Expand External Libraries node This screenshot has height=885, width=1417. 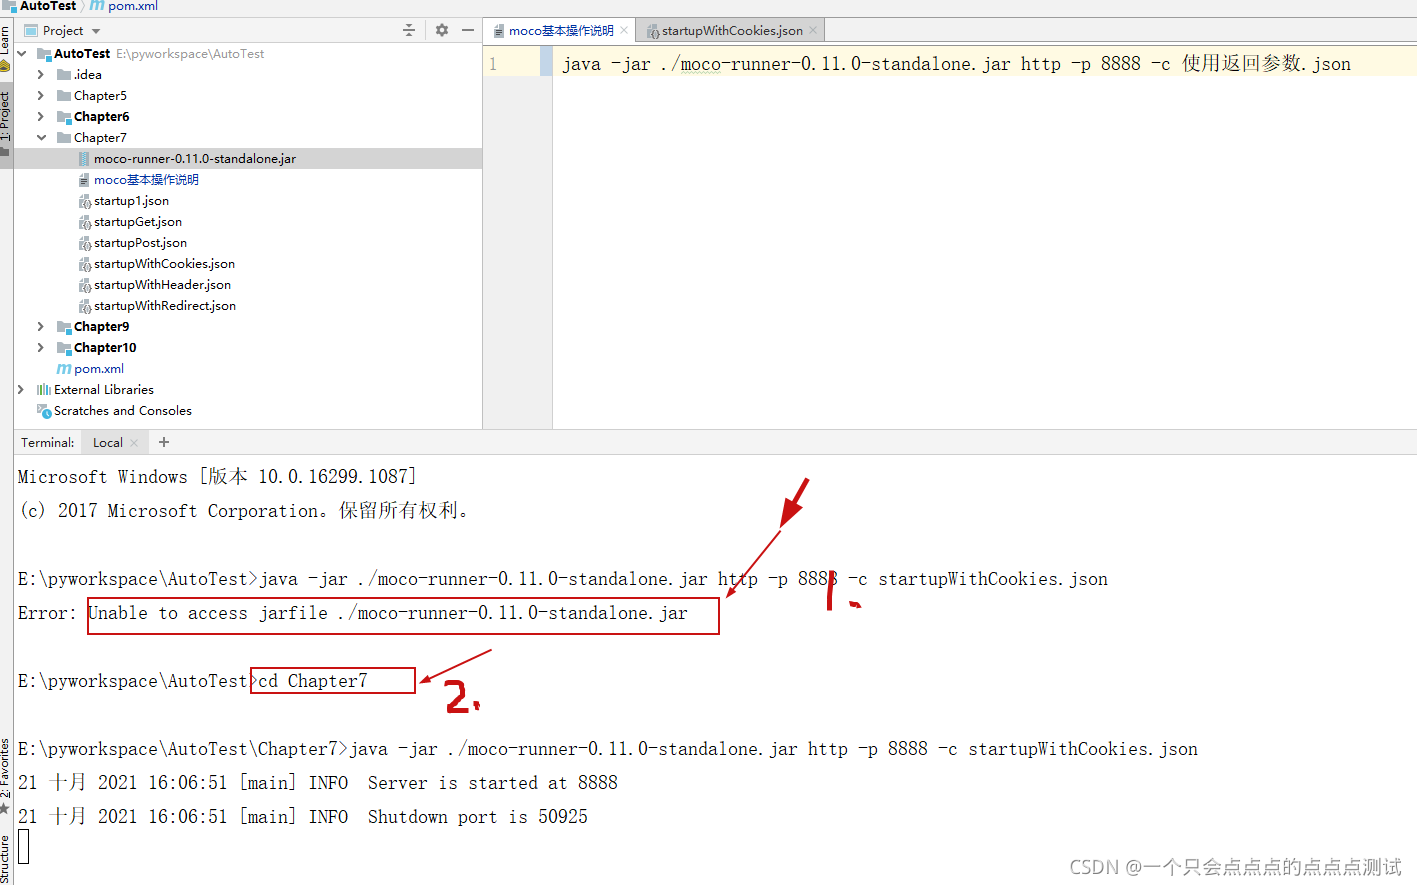point(21,389)
